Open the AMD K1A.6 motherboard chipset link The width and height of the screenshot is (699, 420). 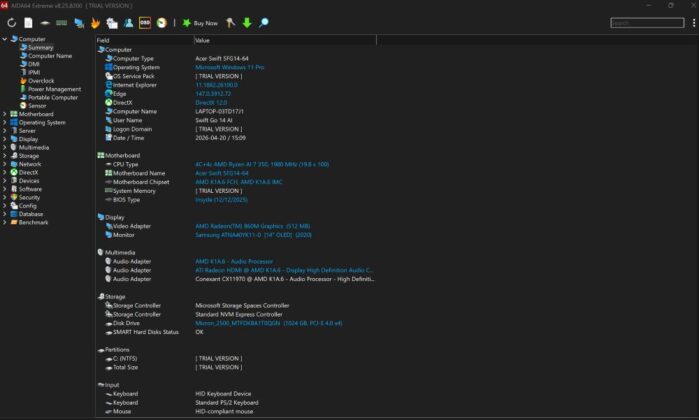click(238, 182)
